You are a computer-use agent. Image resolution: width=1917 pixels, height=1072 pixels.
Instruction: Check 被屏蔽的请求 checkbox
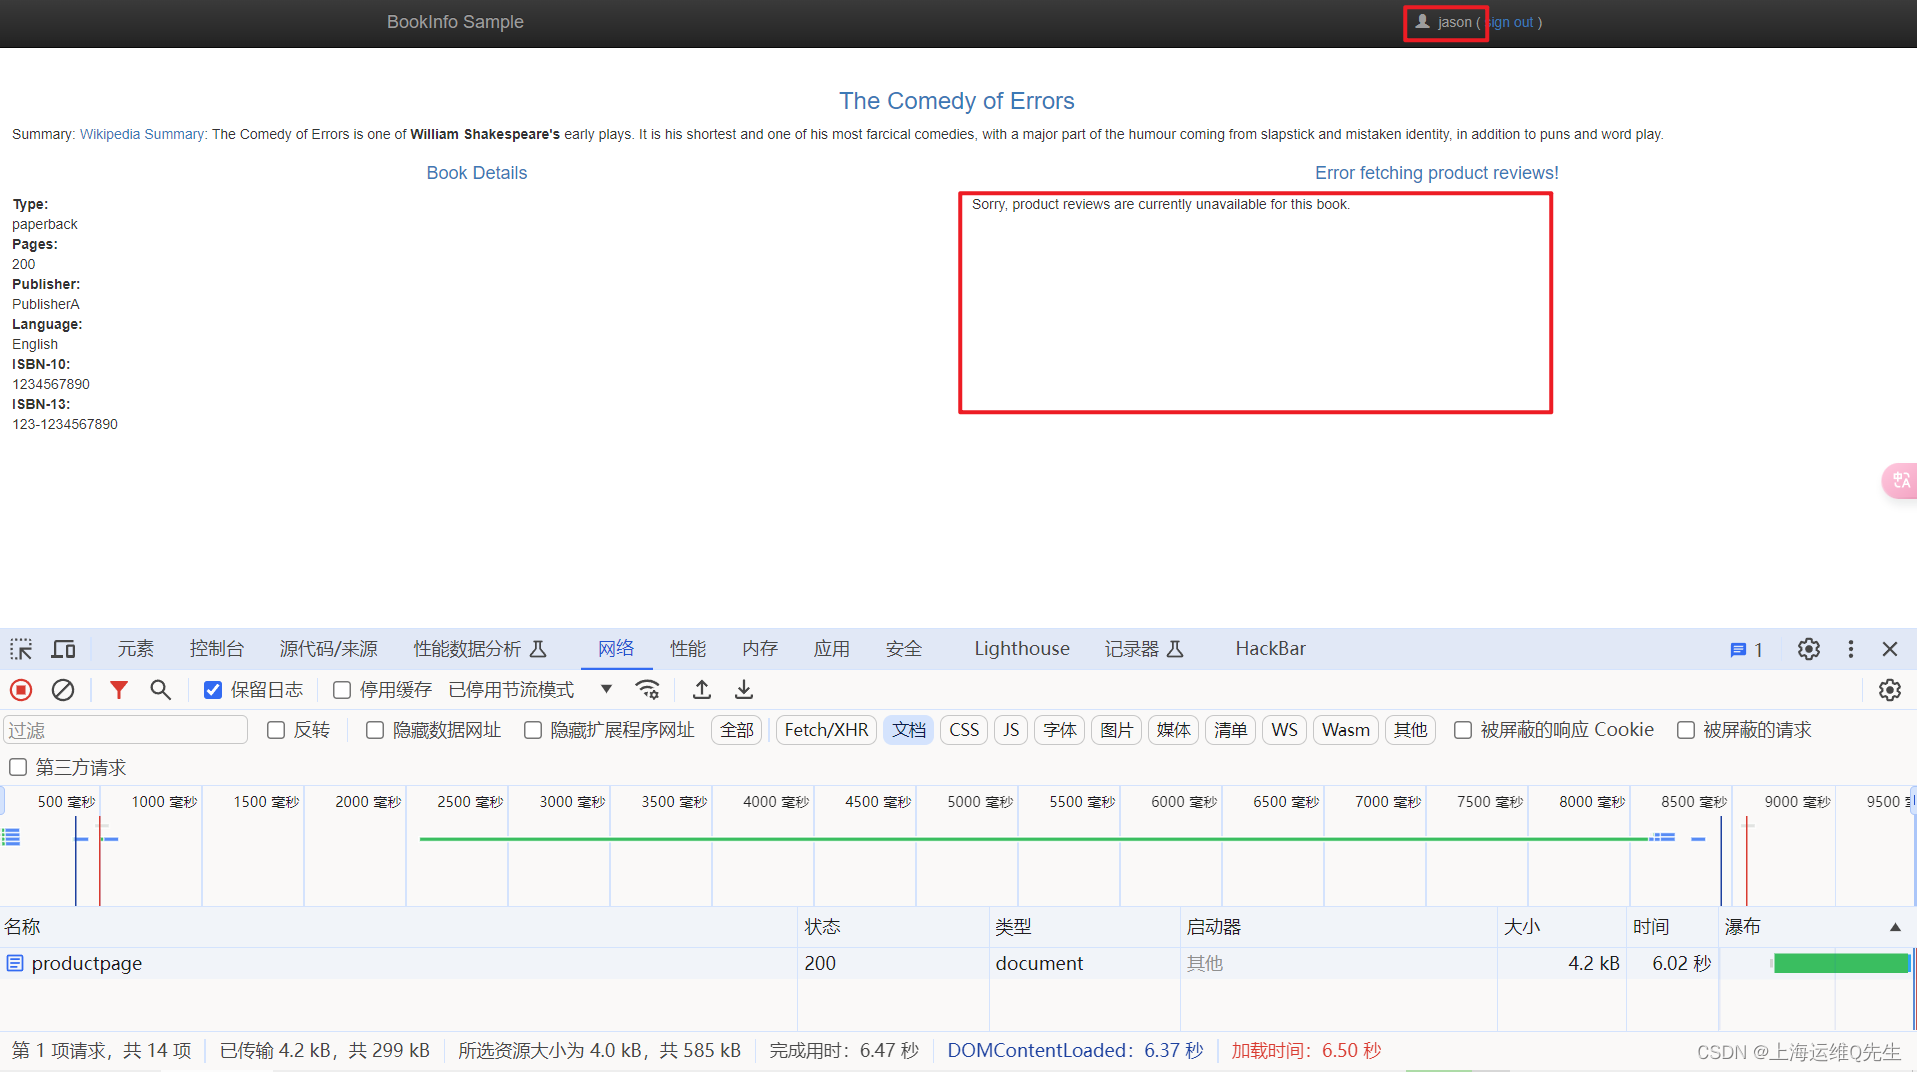click(1686, 730)
